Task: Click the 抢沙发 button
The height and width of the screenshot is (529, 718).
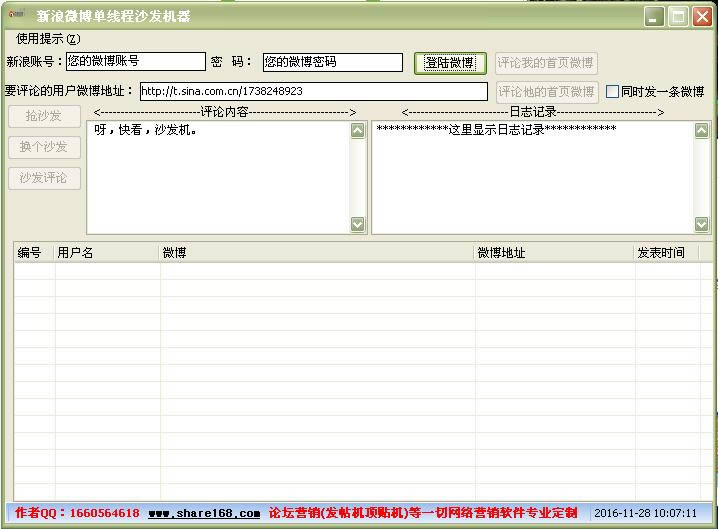Action: tap(44, 116)
